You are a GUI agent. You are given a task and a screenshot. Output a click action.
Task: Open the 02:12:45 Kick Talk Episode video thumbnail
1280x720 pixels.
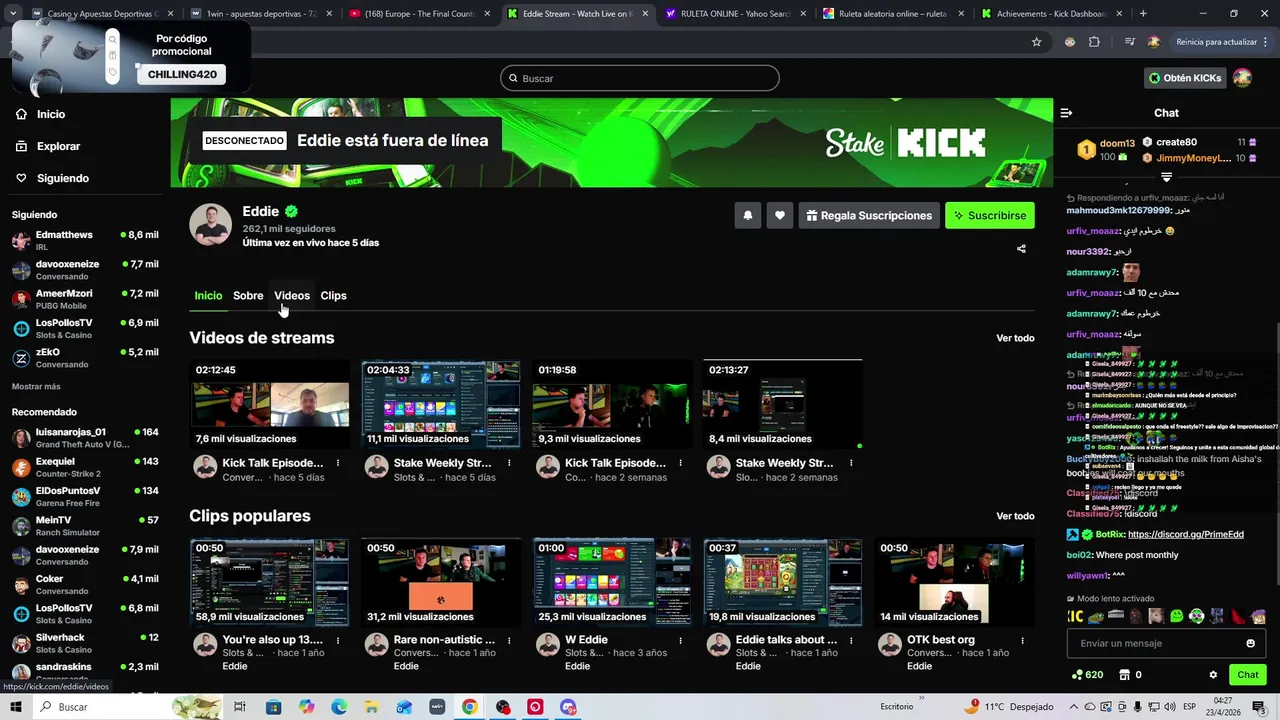pyautogui.click(x=270, y=404)
